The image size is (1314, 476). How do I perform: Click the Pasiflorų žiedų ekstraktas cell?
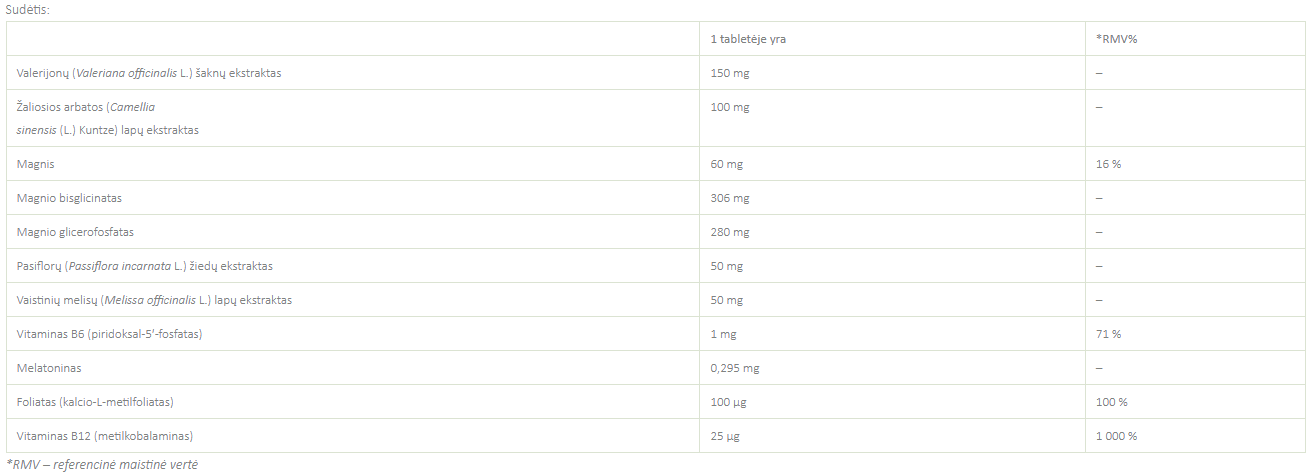(144, 266)
